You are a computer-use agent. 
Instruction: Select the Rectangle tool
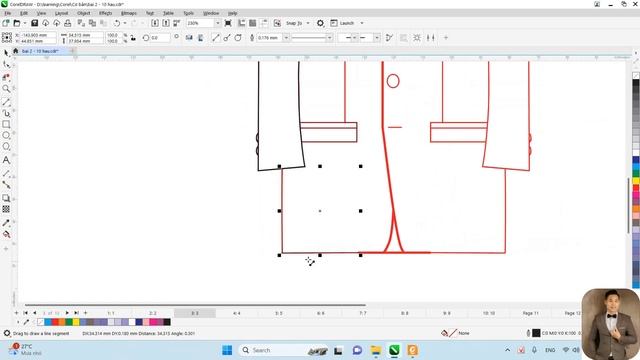[x=6, y=124]
